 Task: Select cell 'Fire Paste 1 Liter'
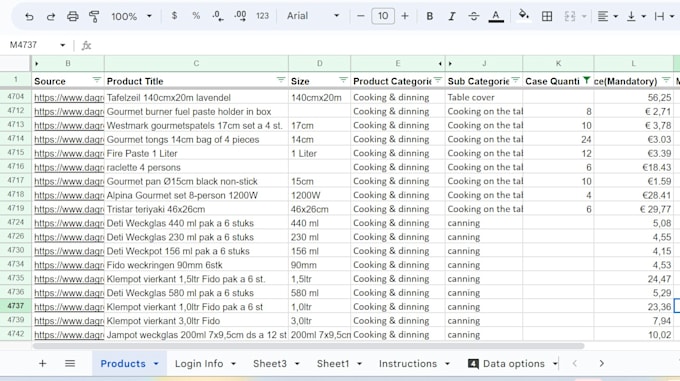point(196,153)
